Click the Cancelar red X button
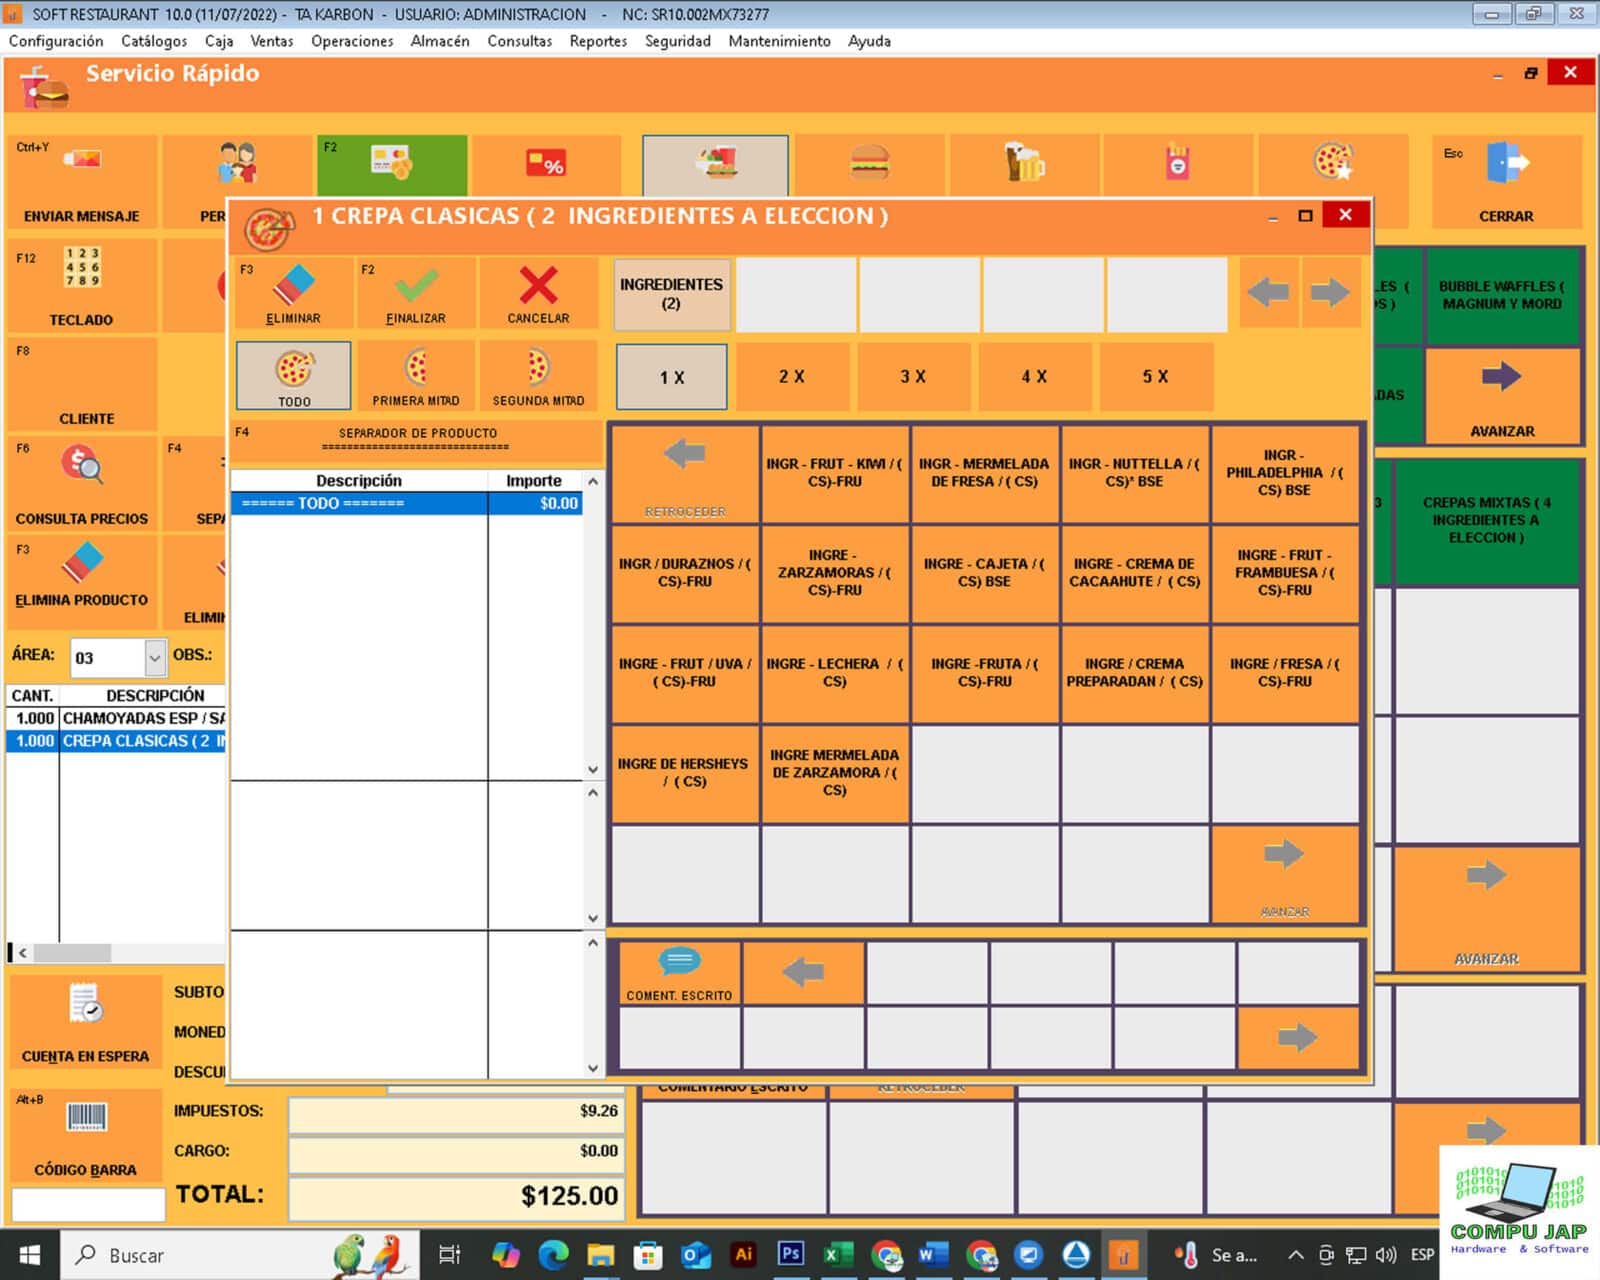The width and height of the screenshot is (1600, 1280). click(538, 293)
